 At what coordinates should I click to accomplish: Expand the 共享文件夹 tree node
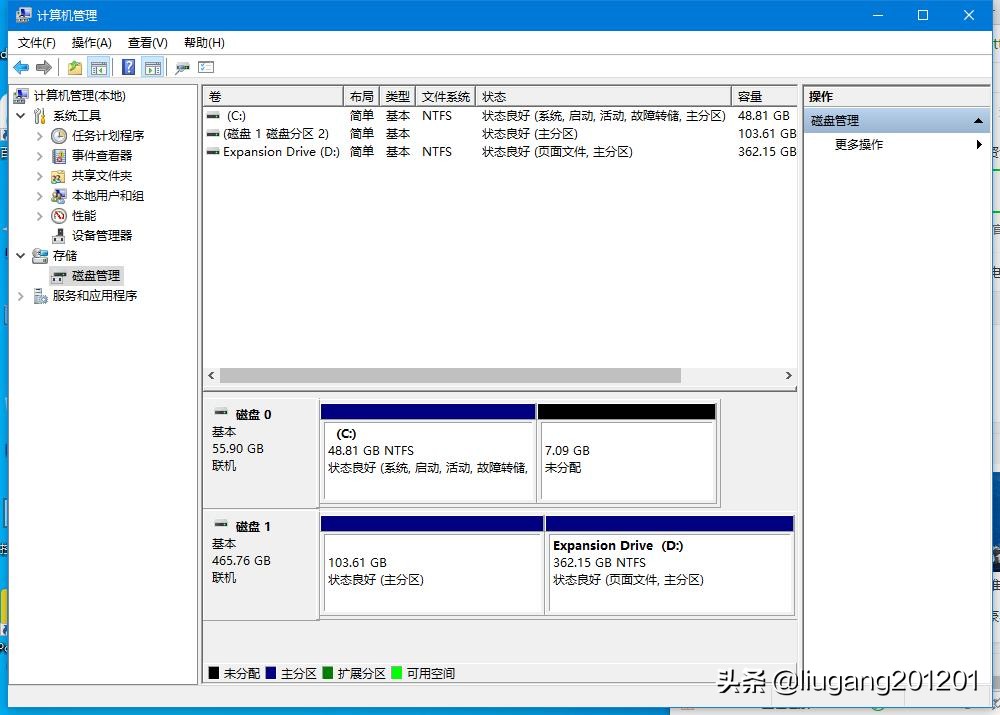tap(40, 176)
